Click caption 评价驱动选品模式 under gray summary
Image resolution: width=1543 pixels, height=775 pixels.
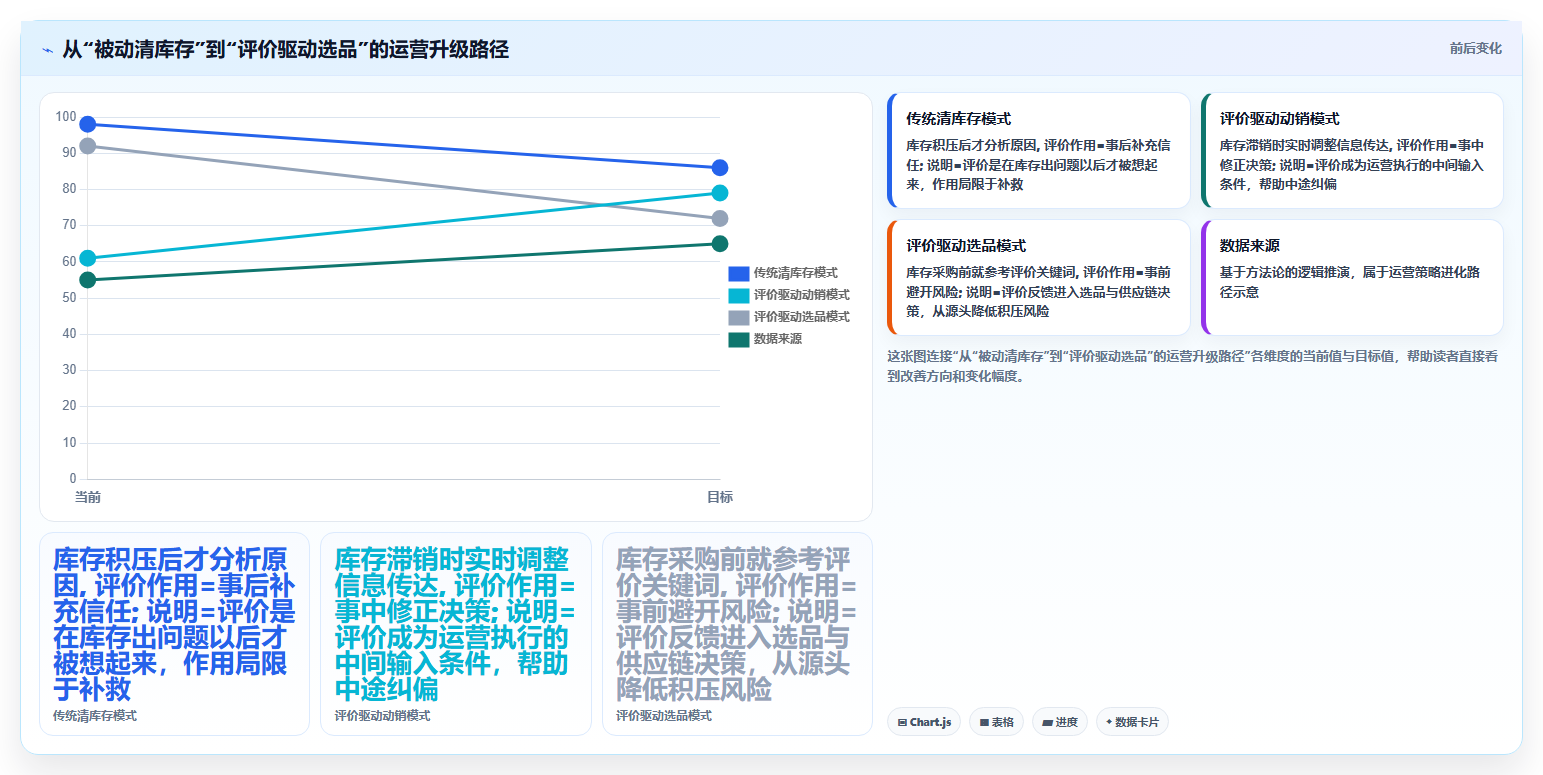(x=664, y=716)
